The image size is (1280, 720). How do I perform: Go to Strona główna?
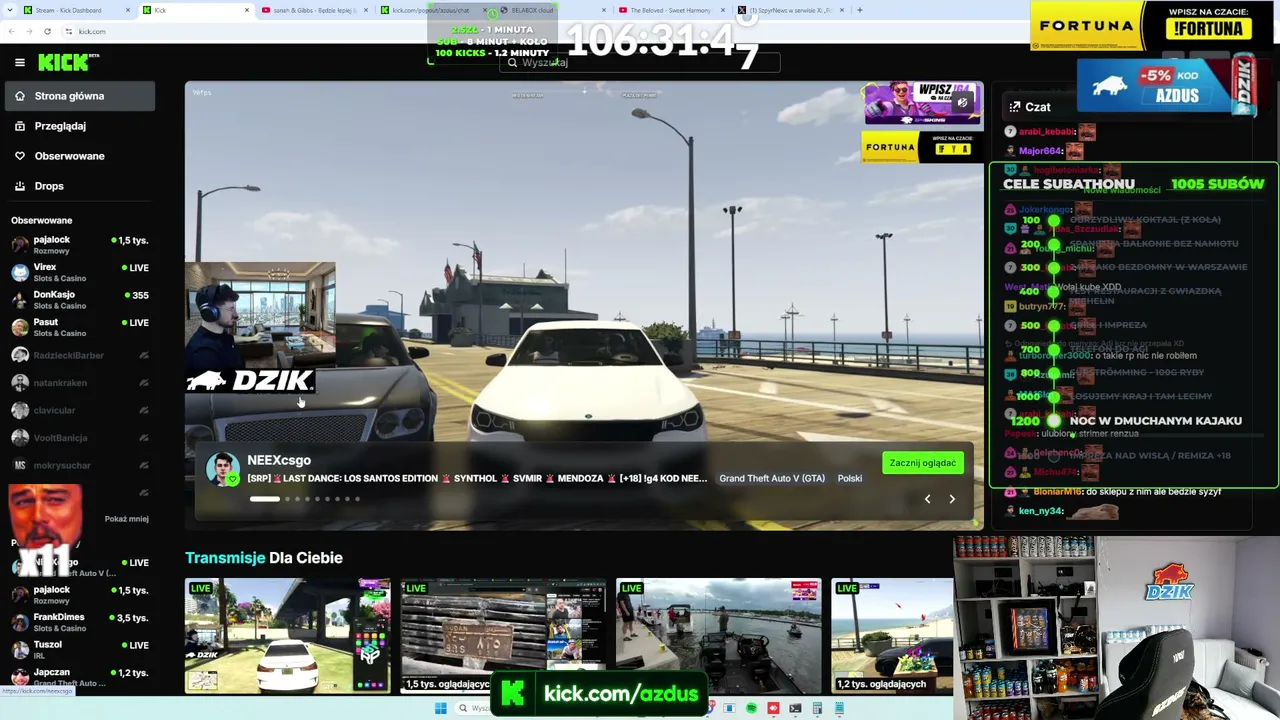pyautogui.click(x=80, y=96)
